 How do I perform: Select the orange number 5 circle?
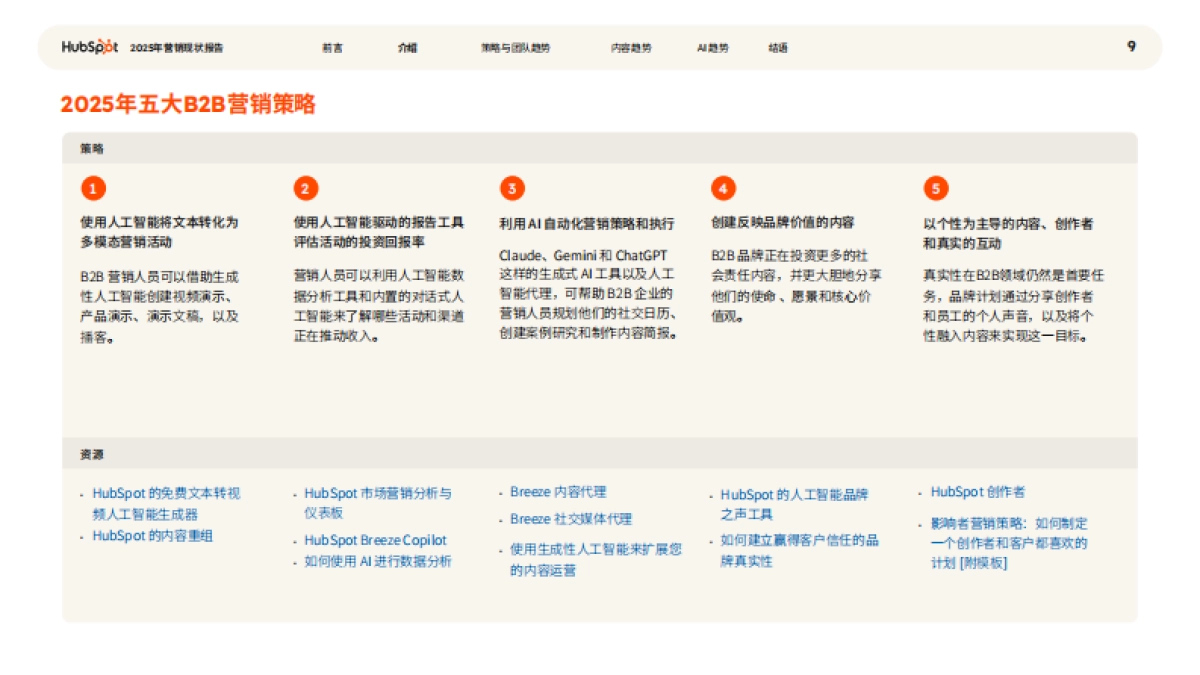coord(935,188)
